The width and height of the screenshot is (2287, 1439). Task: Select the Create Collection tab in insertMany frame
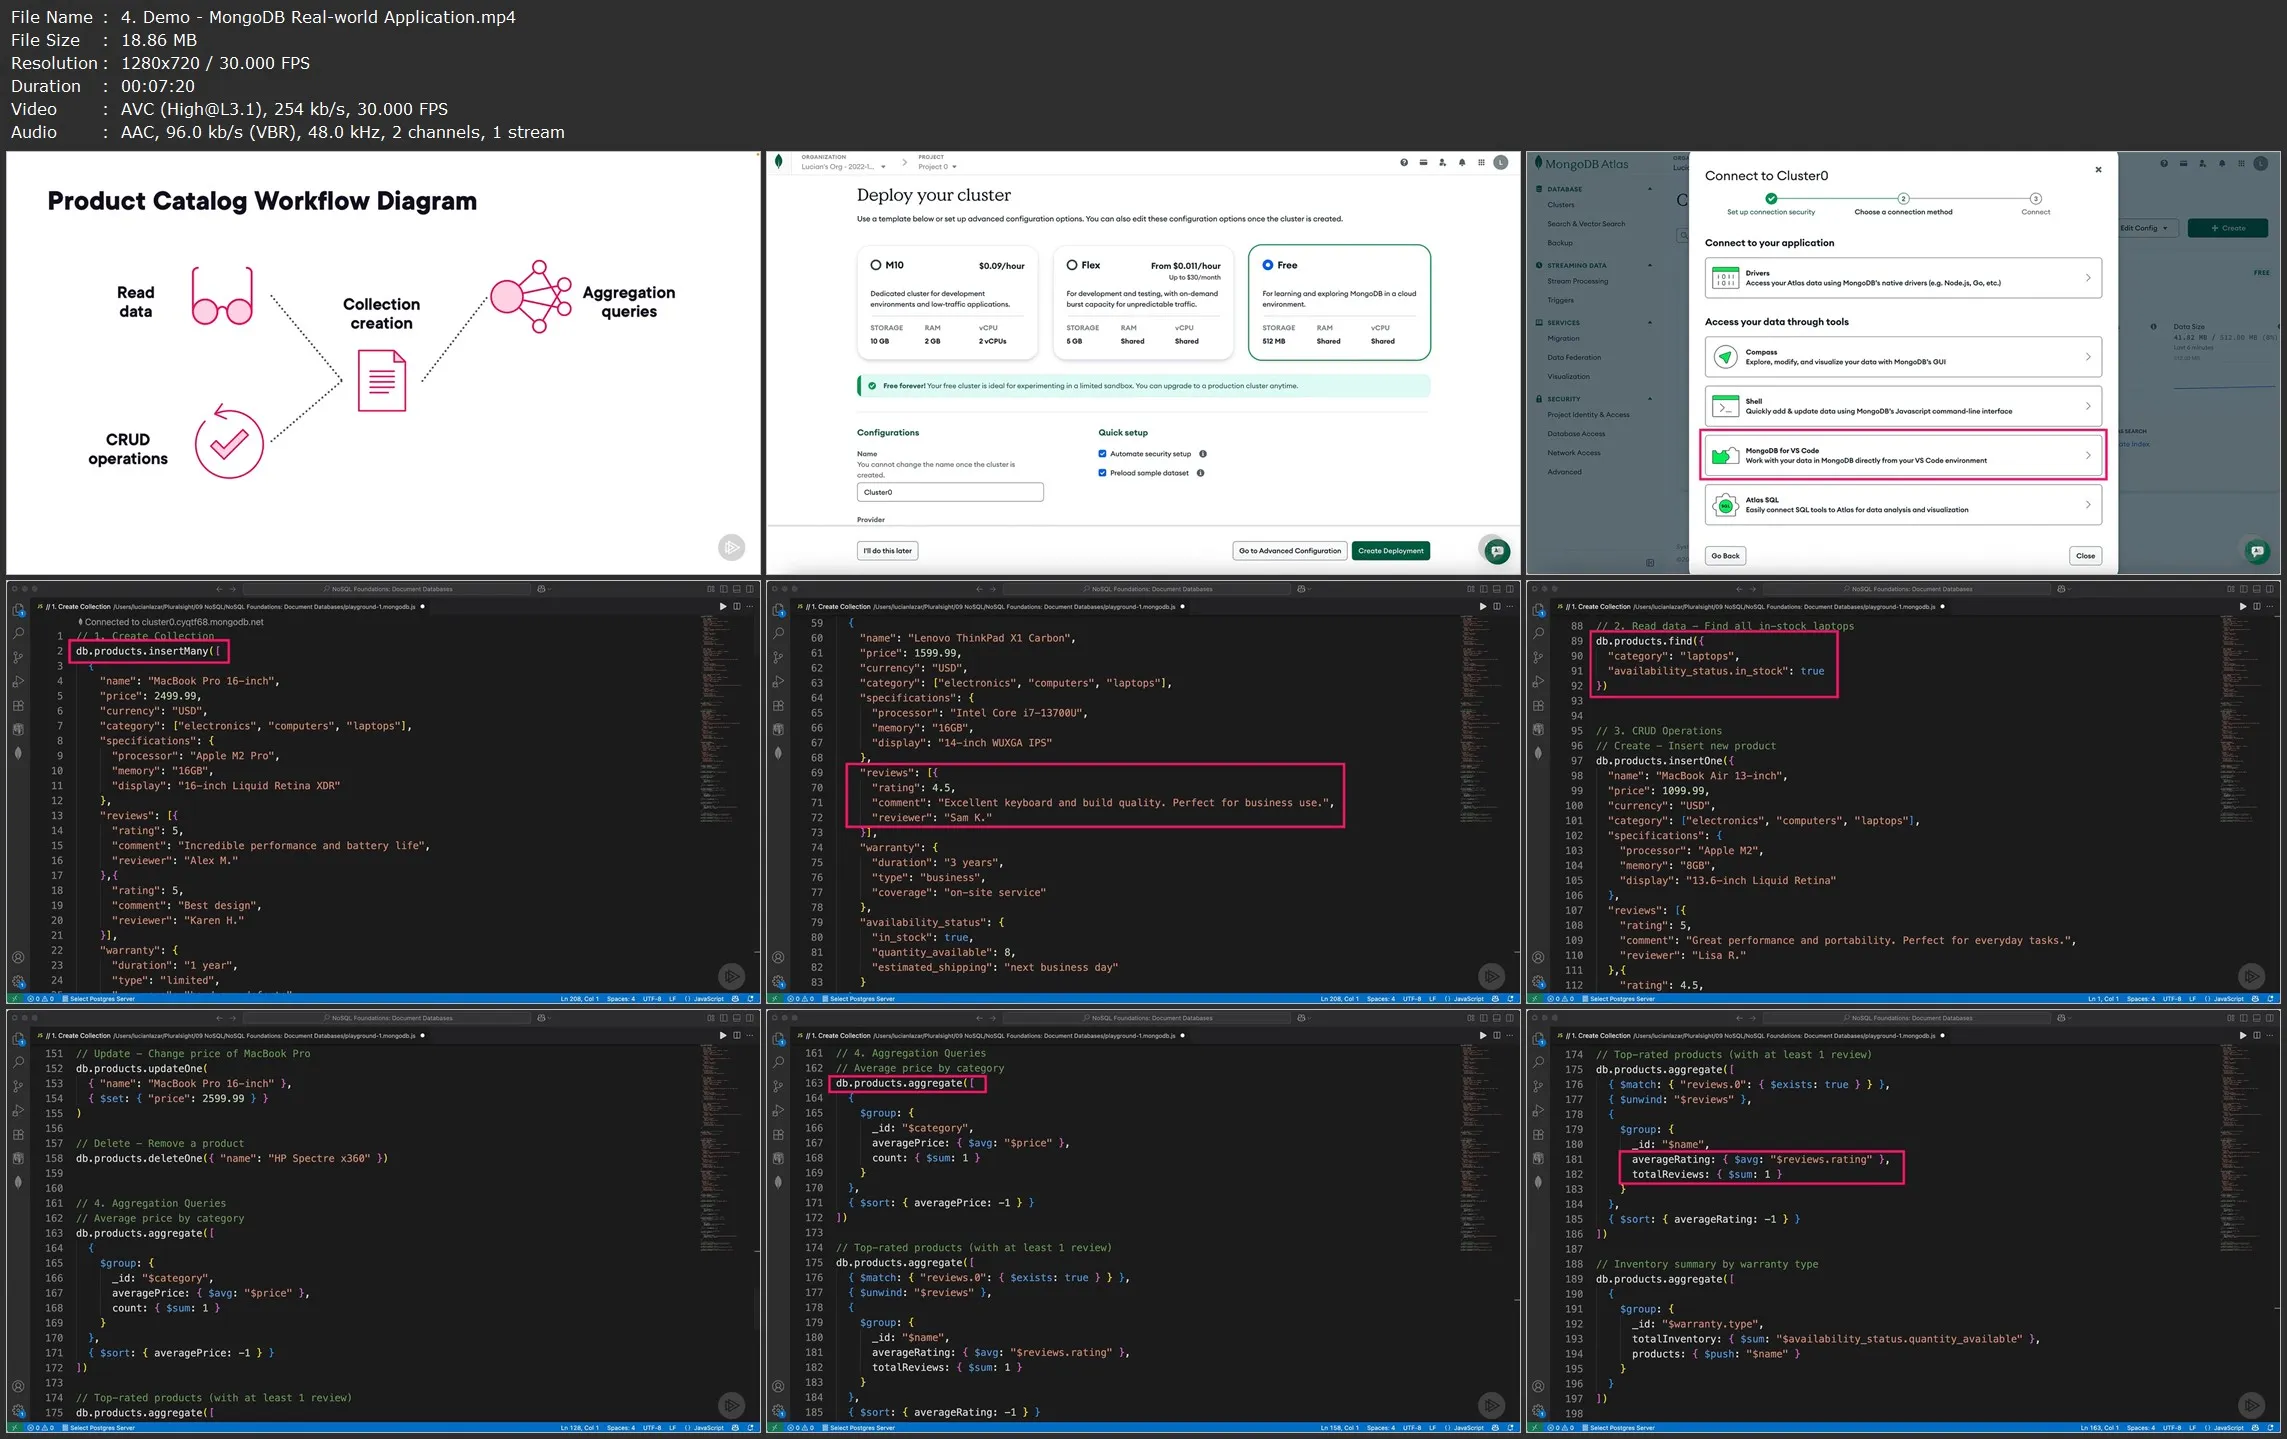pos(228,606)
